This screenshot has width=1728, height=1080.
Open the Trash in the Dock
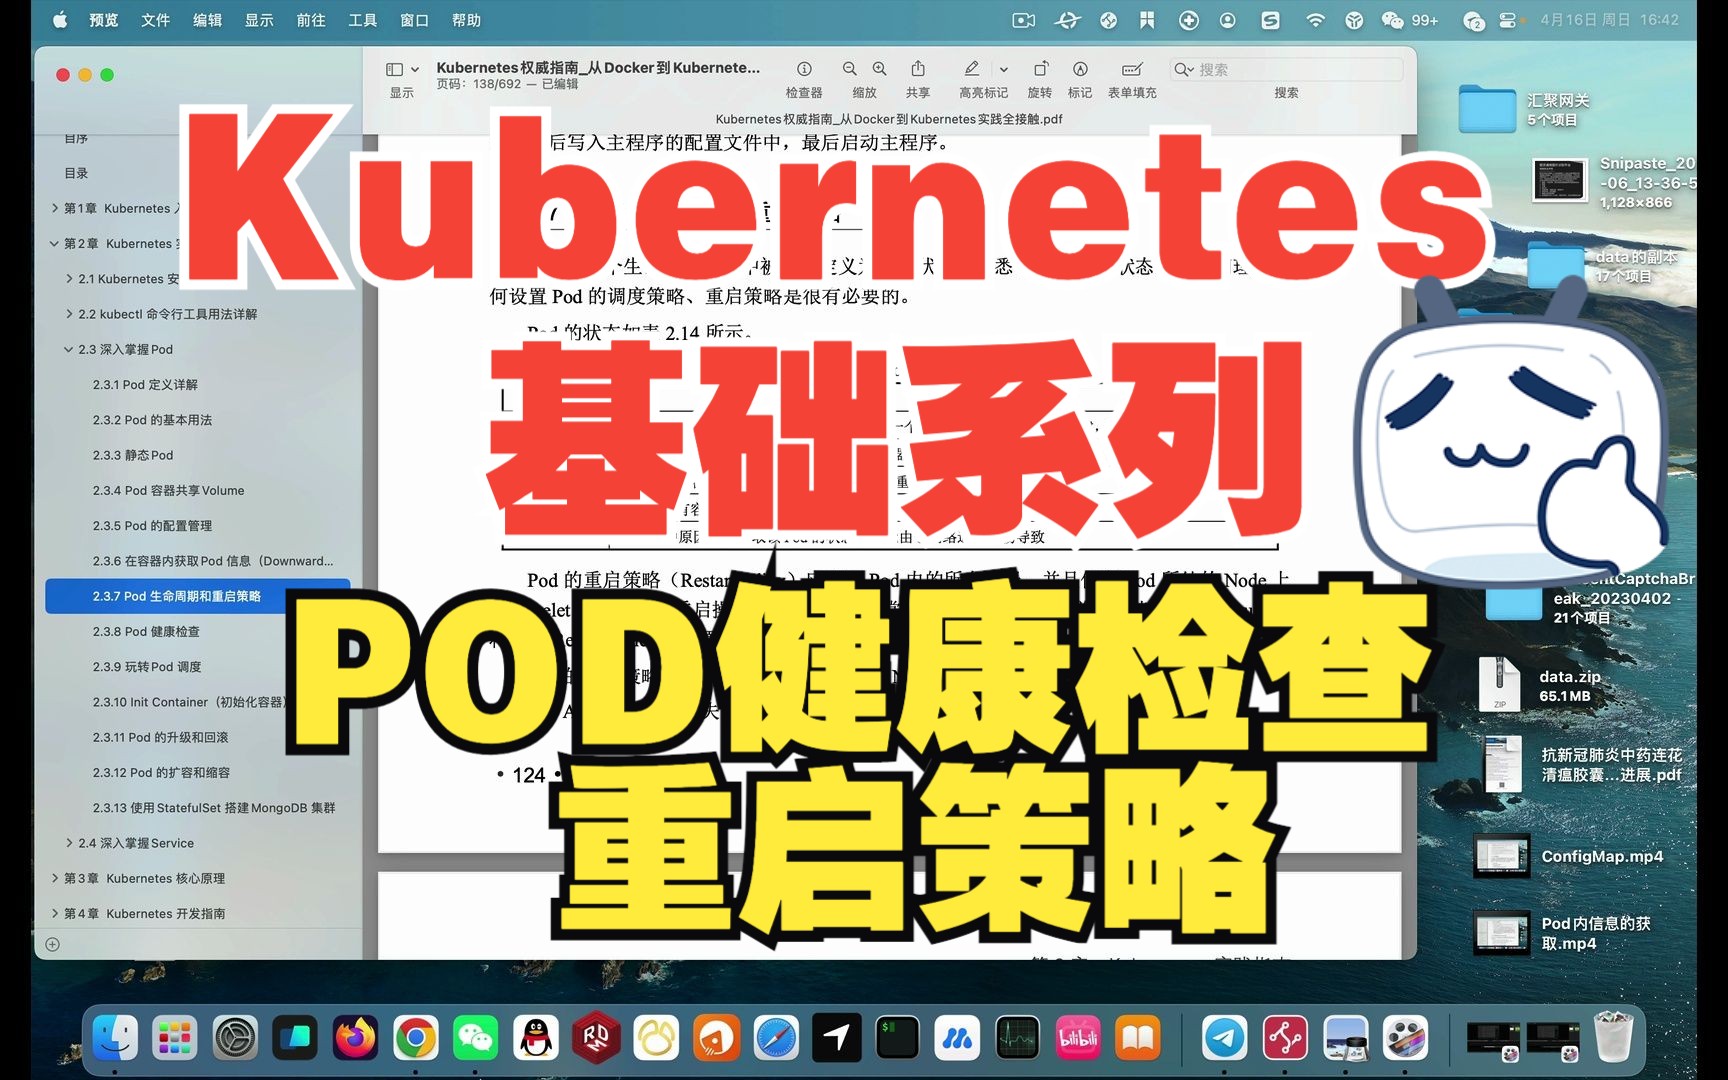[x=1613, y=1038]
